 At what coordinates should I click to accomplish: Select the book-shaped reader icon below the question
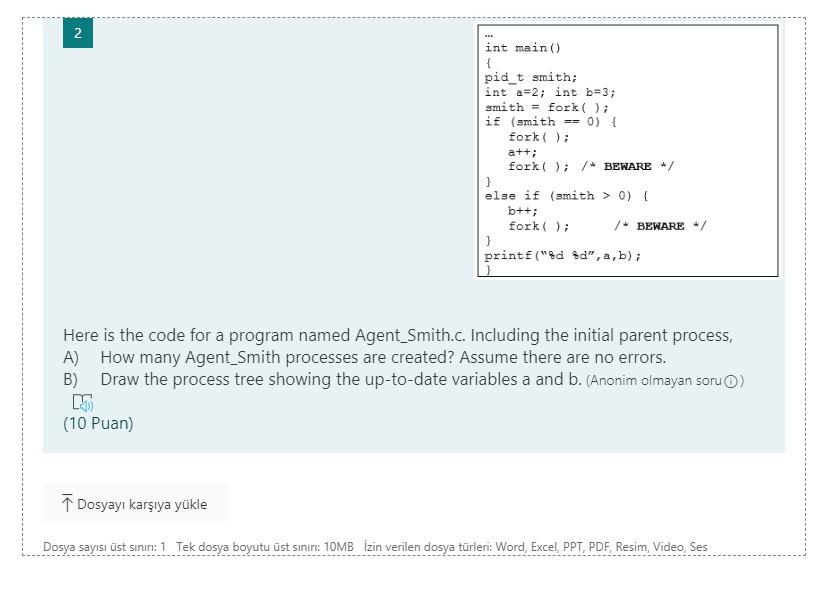click(x=82, y=401)
